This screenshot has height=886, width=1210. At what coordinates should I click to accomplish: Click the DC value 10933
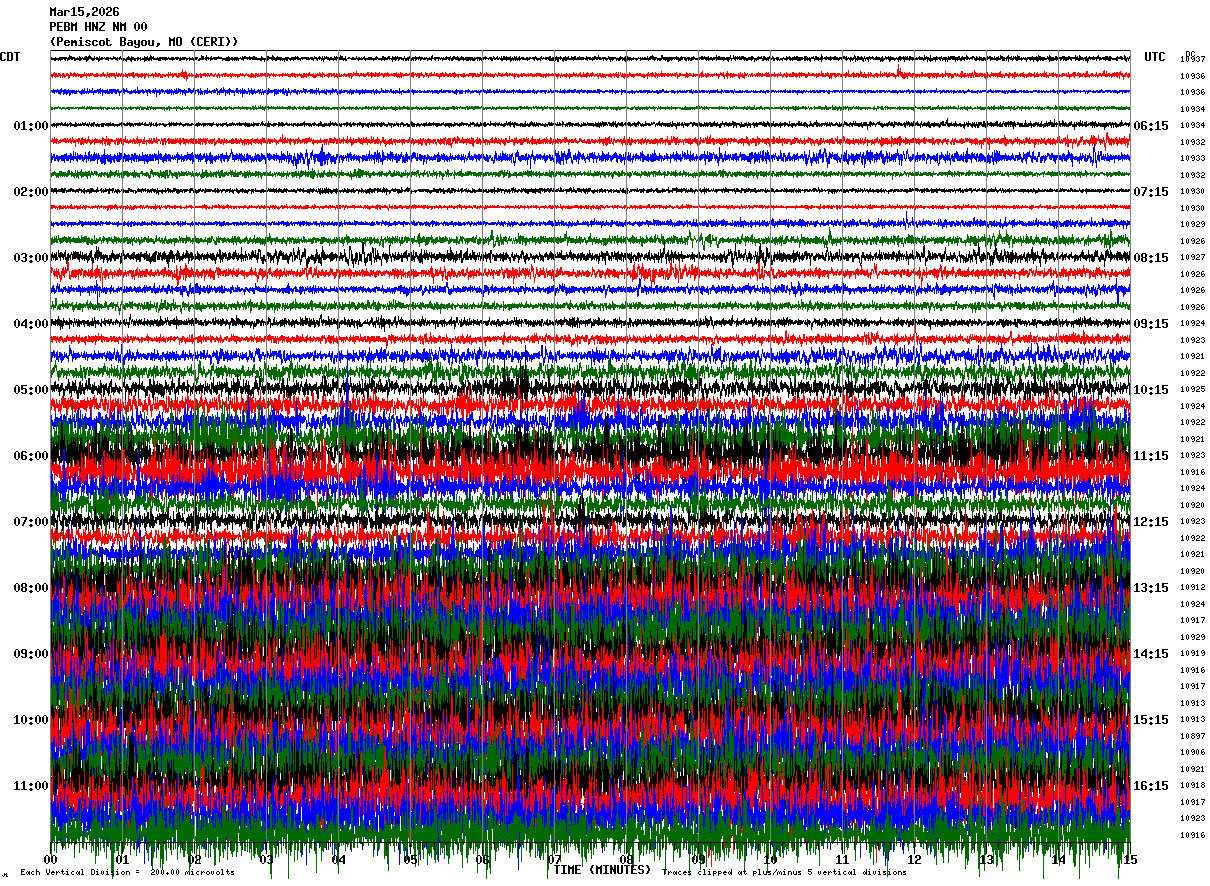point(1192,158)
